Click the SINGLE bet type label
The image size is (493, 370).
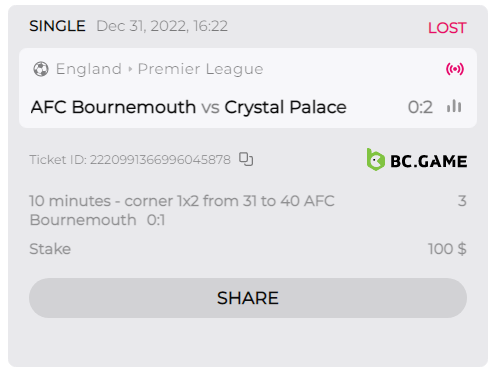(57, 26)
